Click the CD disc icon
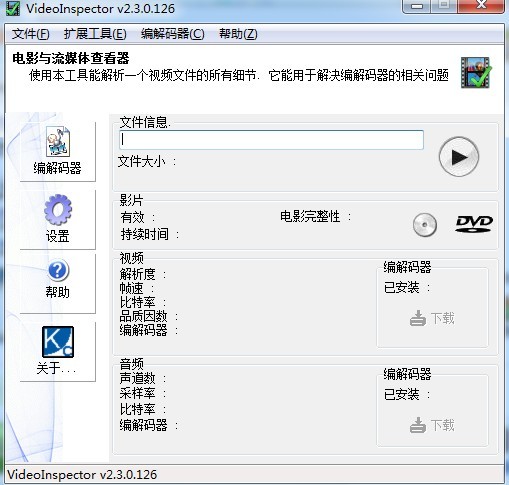The width and height of the screenshot is (509, 485). click(425, 225)
